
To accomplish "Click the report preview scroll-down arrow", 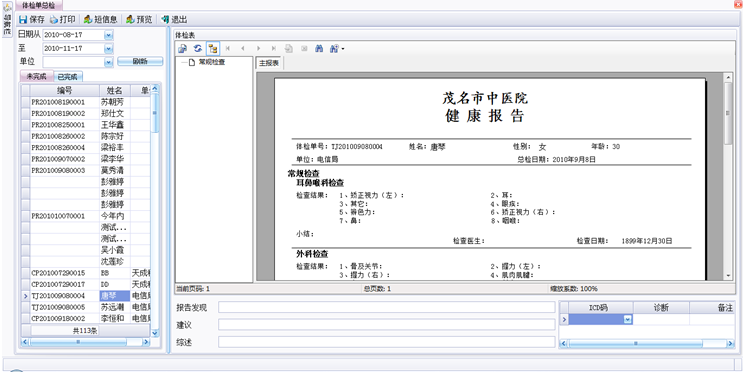I will (729, 275).
